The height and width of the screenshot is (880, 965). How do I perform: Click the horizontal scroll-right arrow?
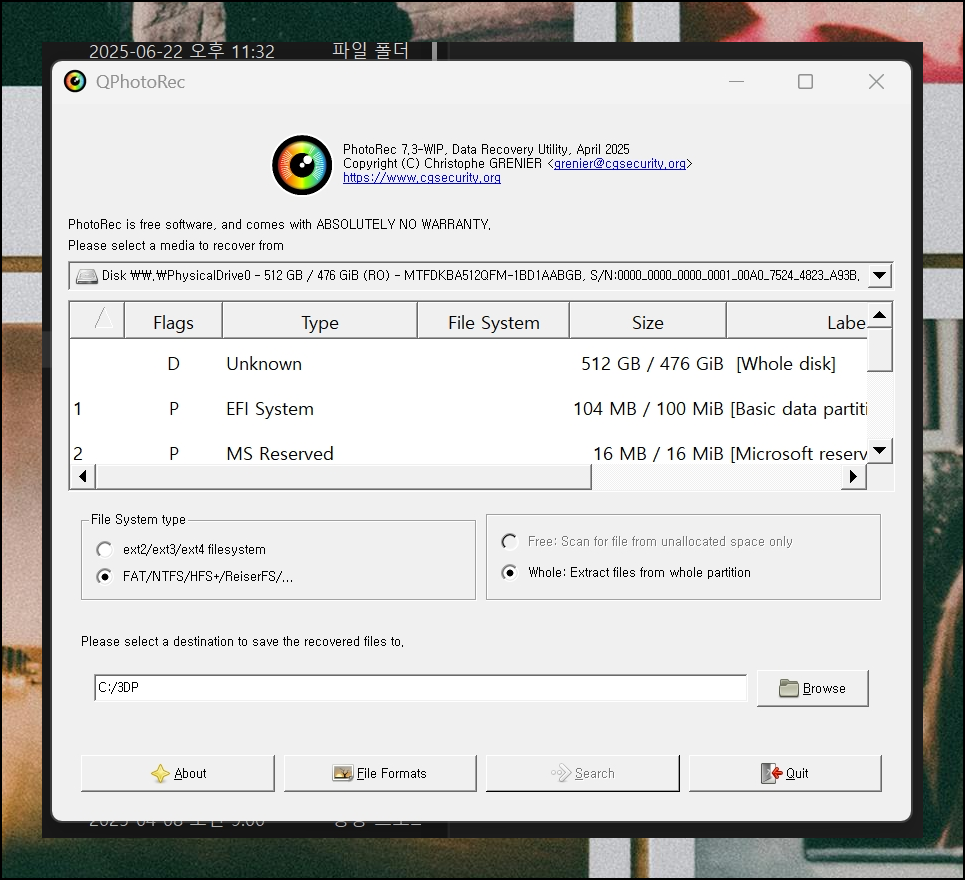pos(853,476)
